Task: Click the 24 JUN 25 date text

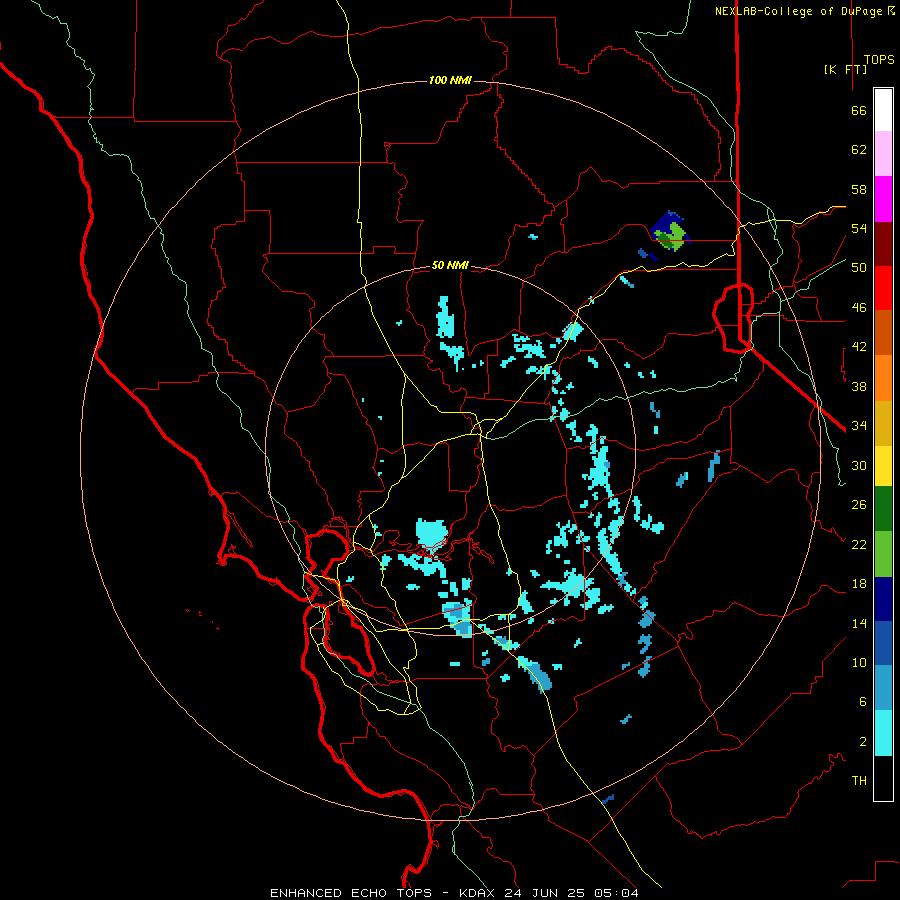Action: click(x=545, y=893)
